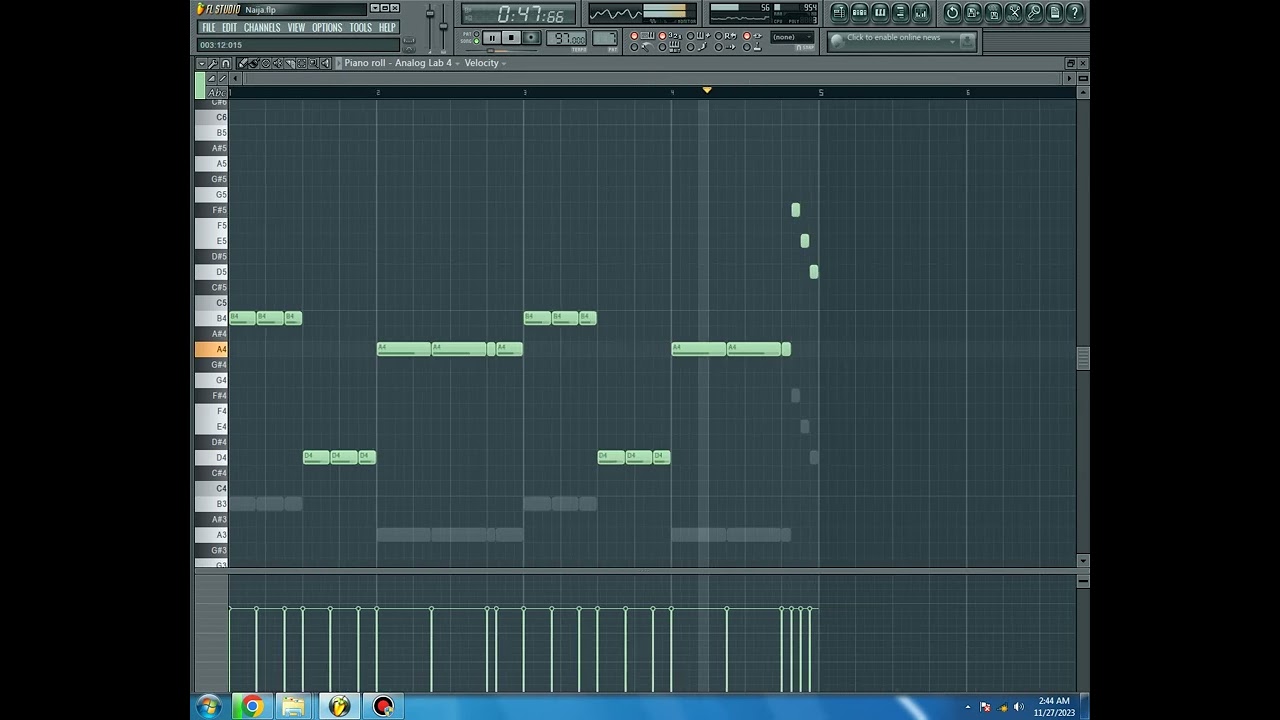Click the scissors one-click audio icon

pyautogui.click(x=1014, y=13)
